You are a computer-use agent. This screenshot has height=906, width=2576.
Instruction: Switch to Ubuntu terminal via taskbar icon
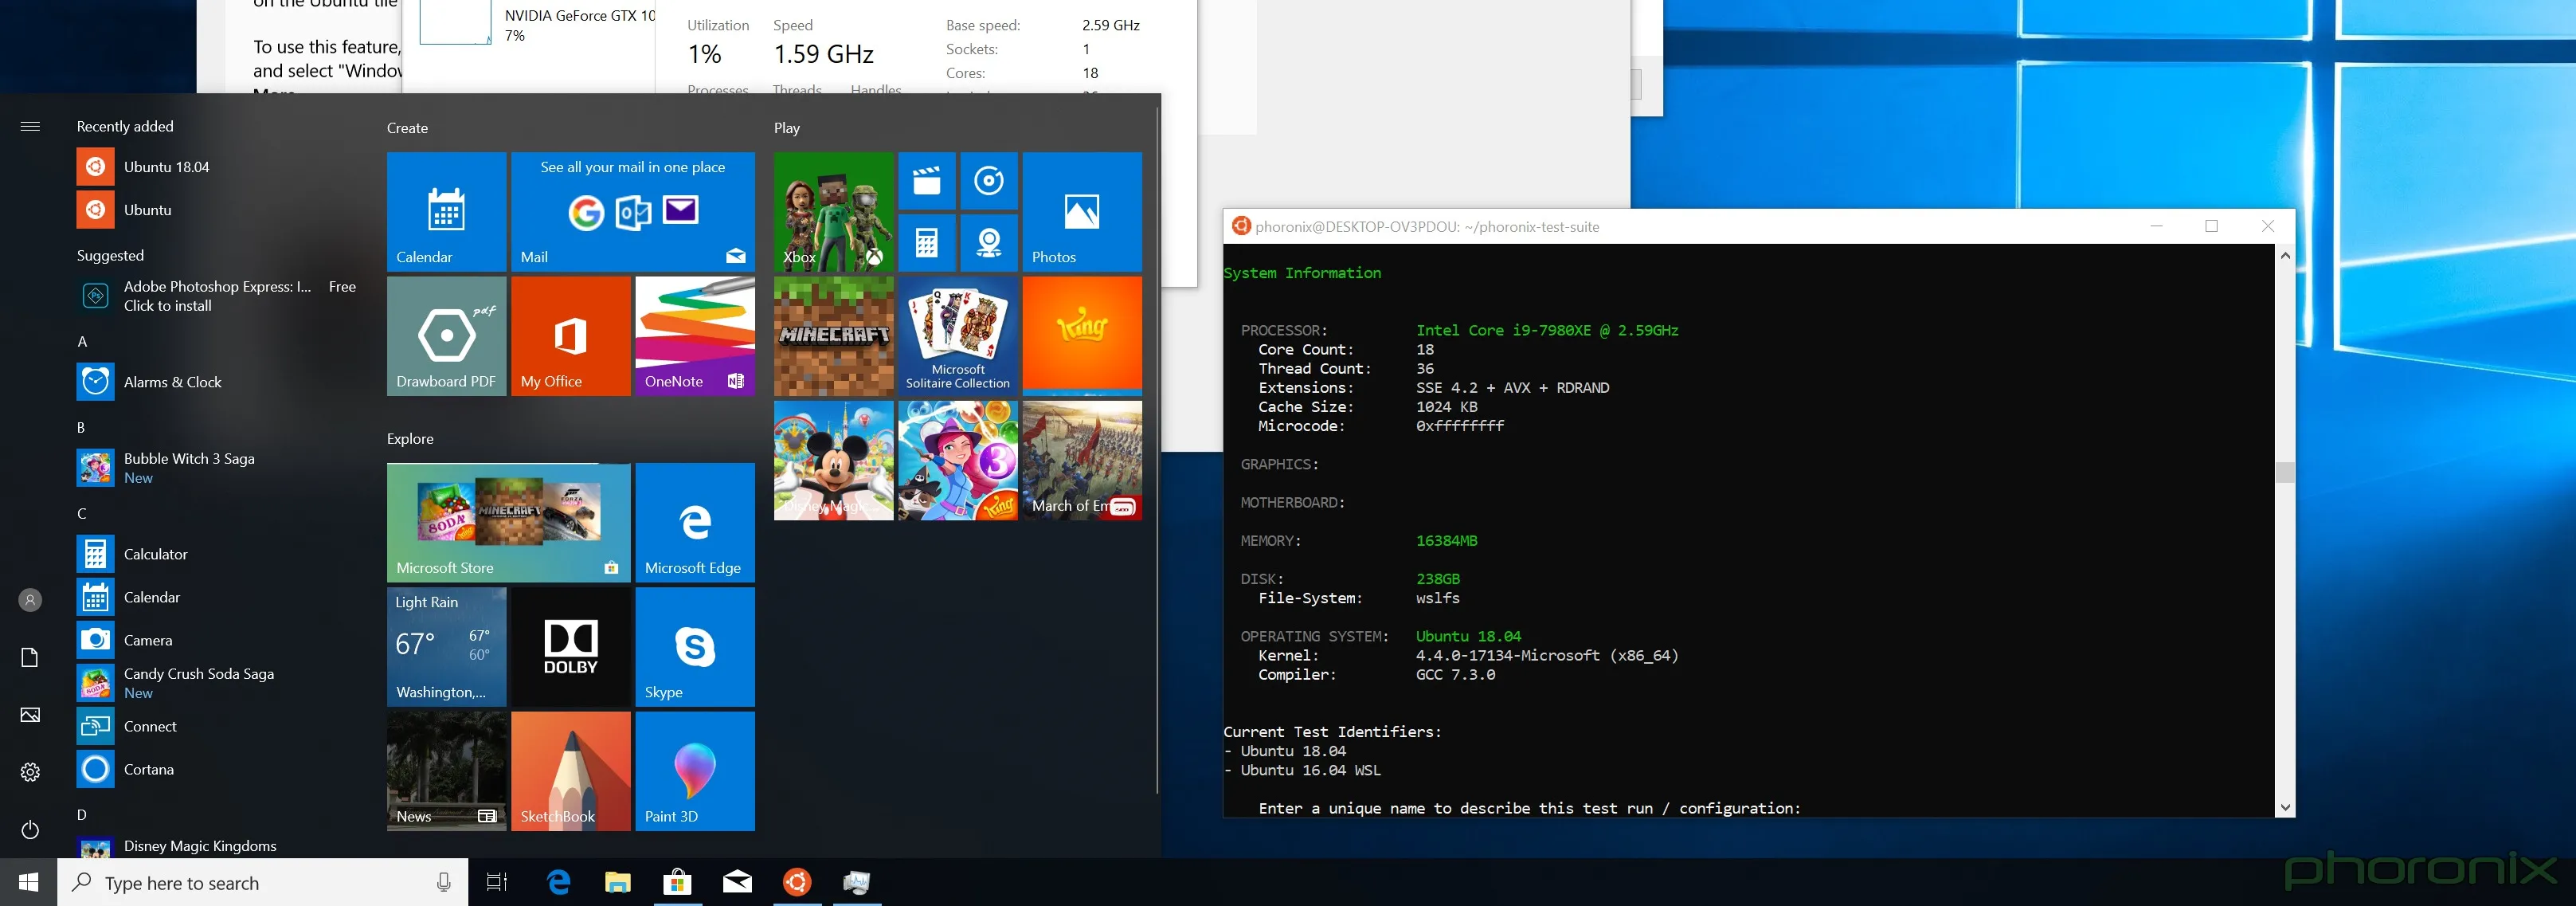pos(797,882)
